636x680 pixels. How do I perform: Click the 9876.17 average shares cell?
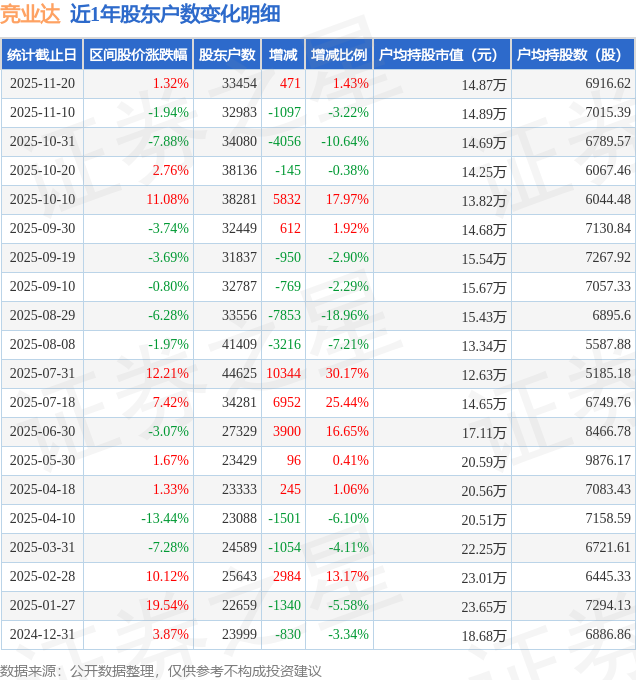click(x=606, y=460)
